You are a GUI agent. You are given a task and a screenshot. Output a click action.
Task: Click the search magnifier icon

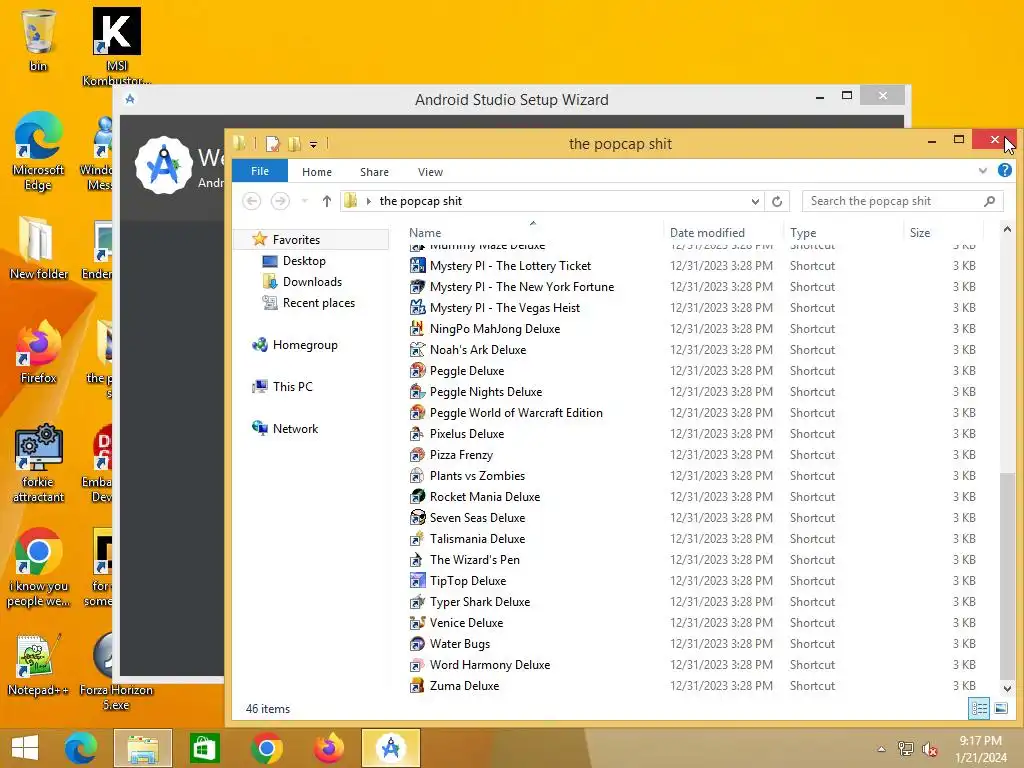(989, 201)
